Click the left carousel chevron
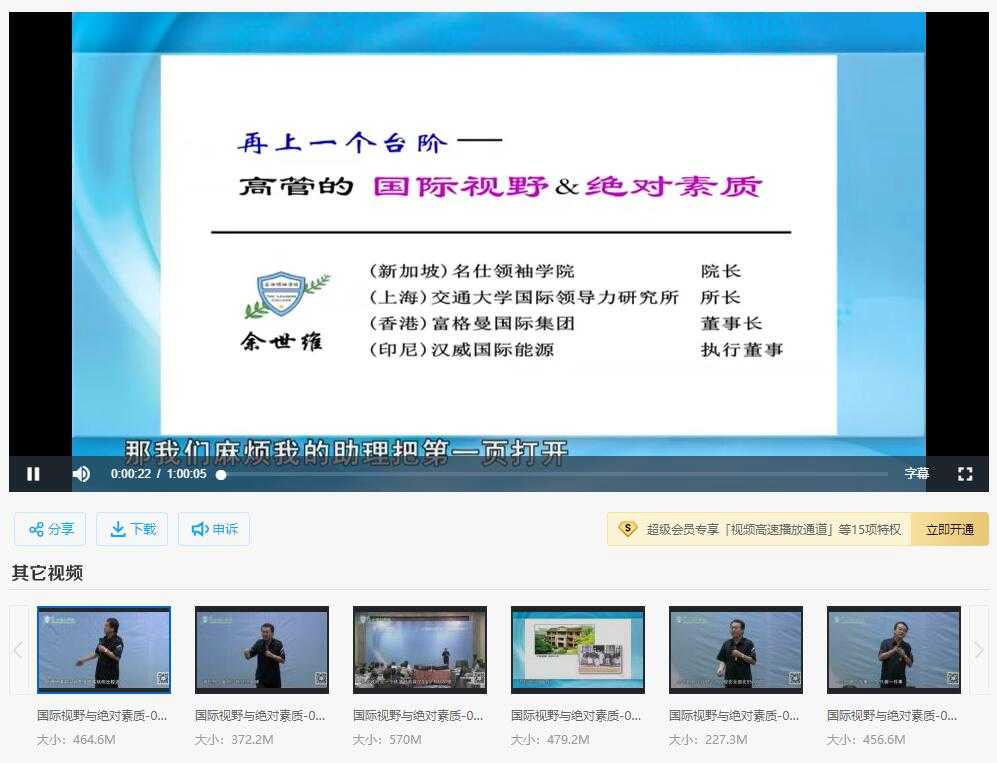 pos(16,650)
